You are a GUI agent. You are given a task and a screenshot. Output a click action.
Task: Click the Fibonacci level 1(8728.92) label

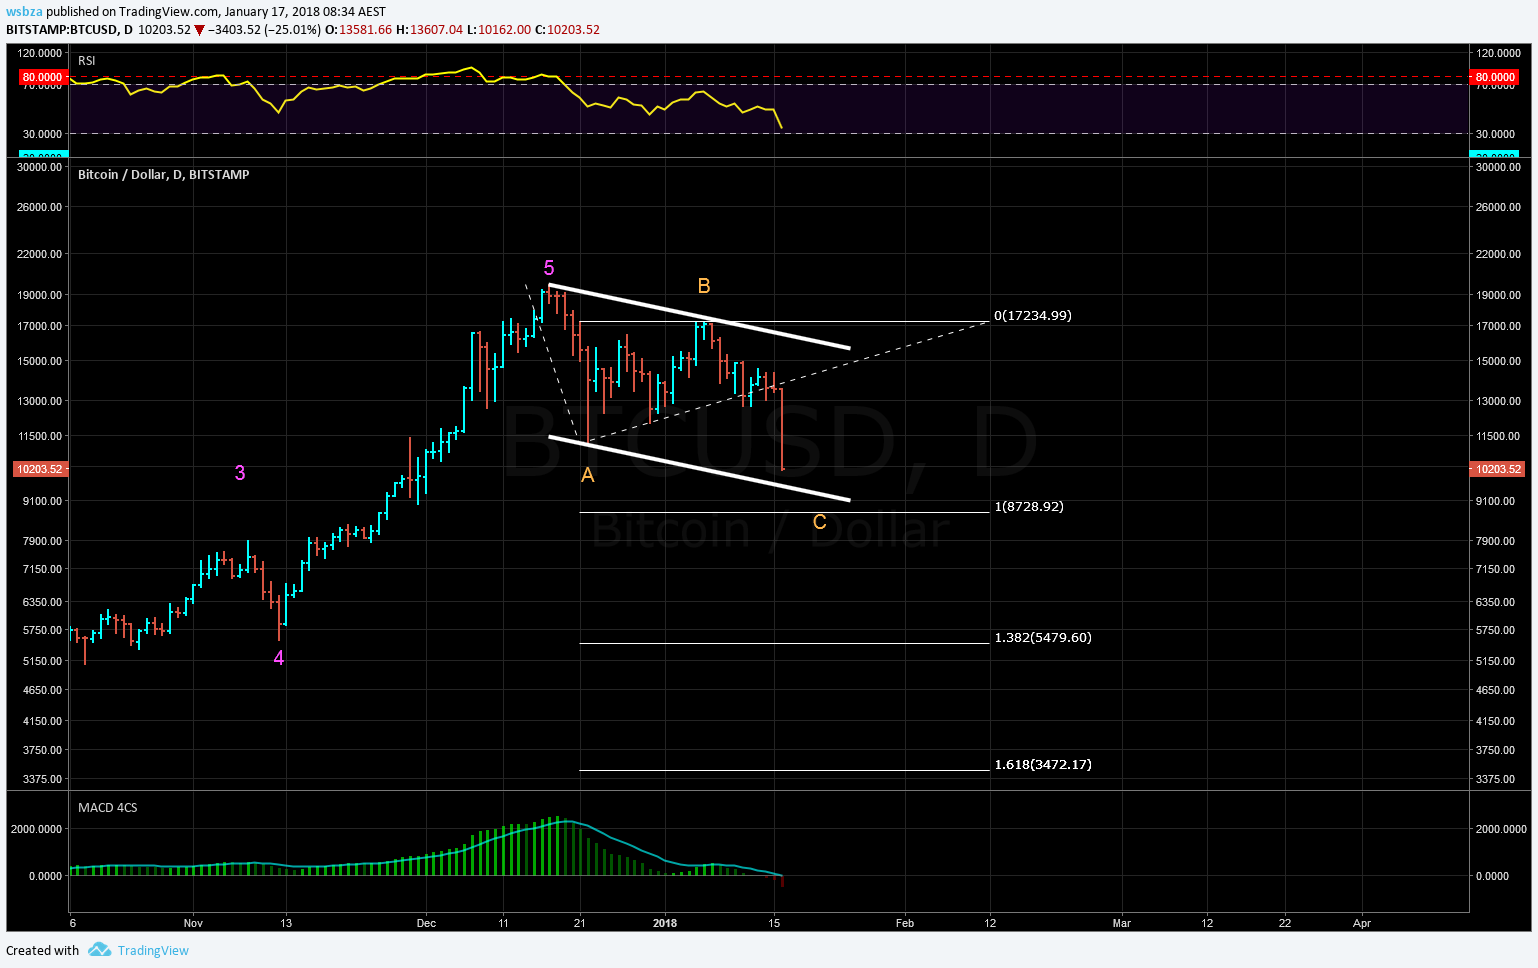[x=1029, y=506]
